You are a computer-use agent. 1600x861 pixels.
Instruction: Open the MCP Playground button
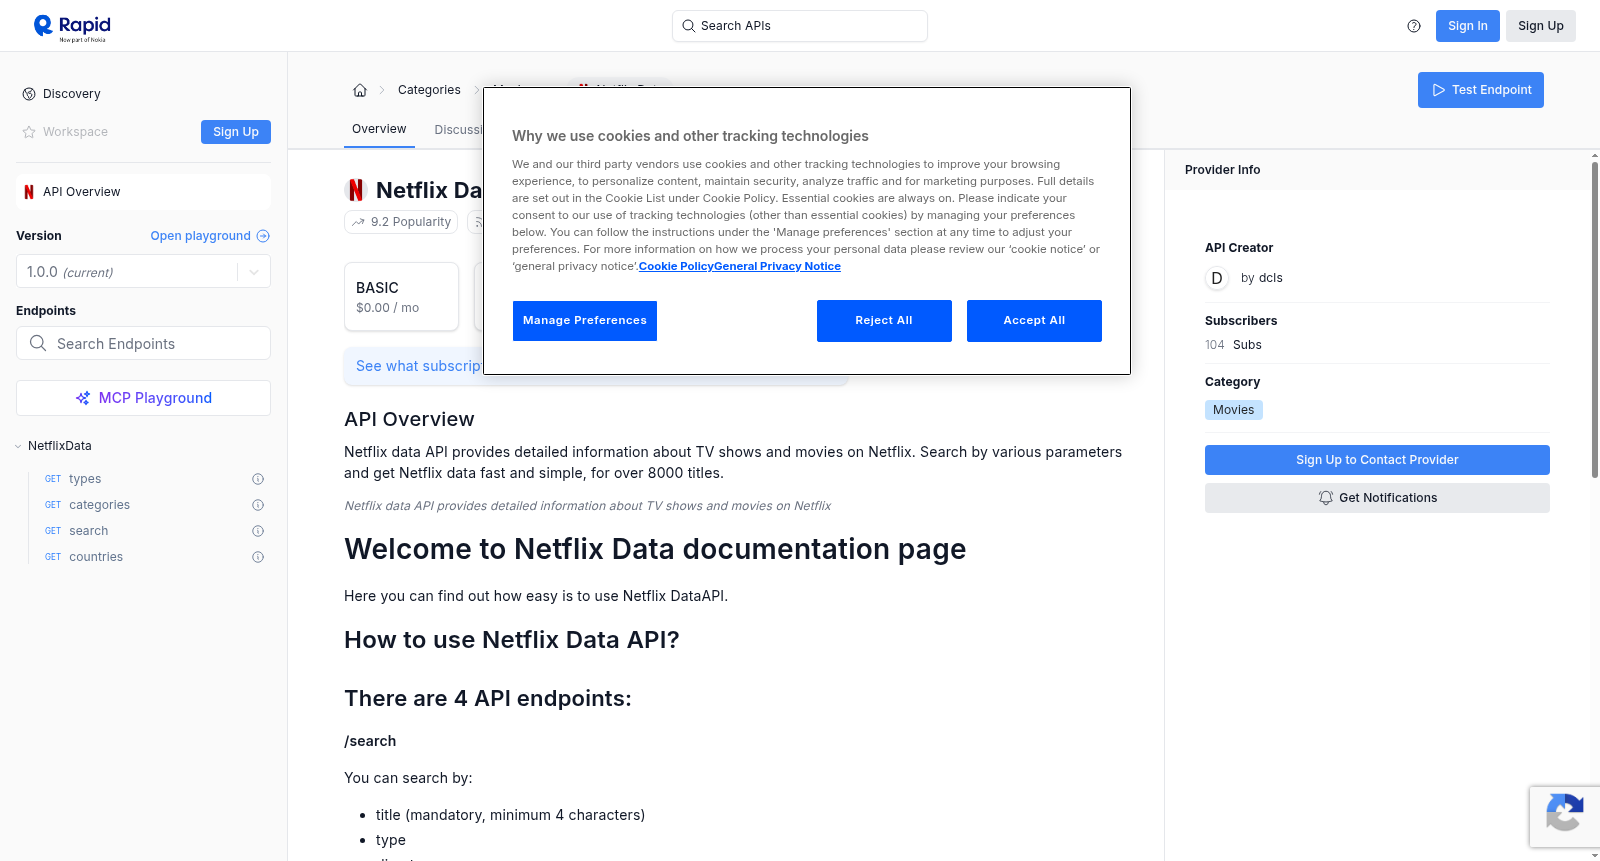143,398
